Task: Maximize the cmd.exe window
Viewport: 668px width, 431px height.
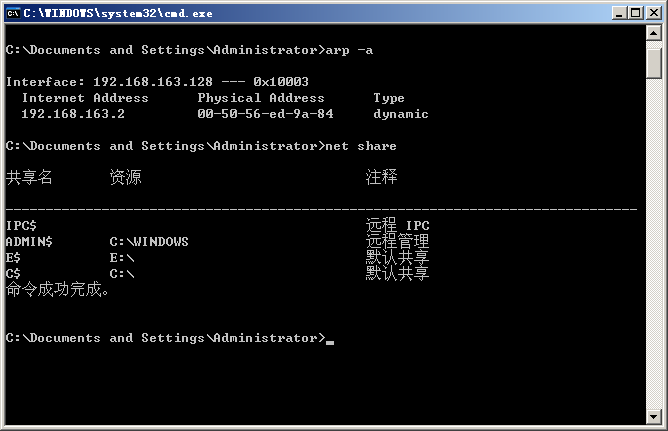Action: click(x=634, y=13)
